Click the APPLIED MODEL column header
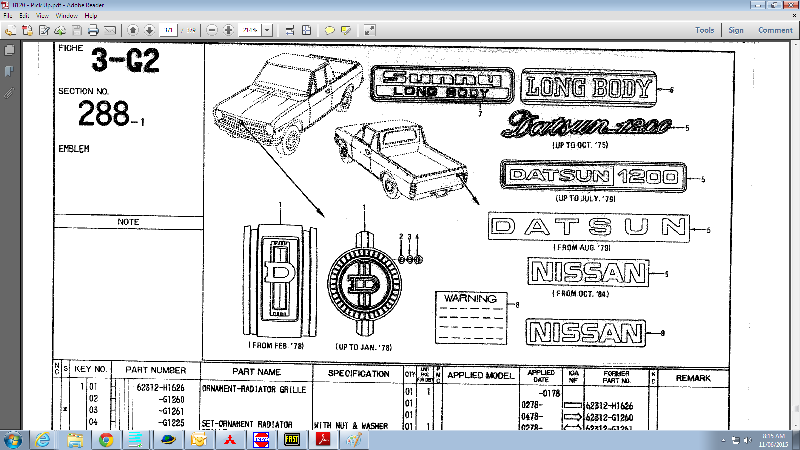 (x=481, y=376)
